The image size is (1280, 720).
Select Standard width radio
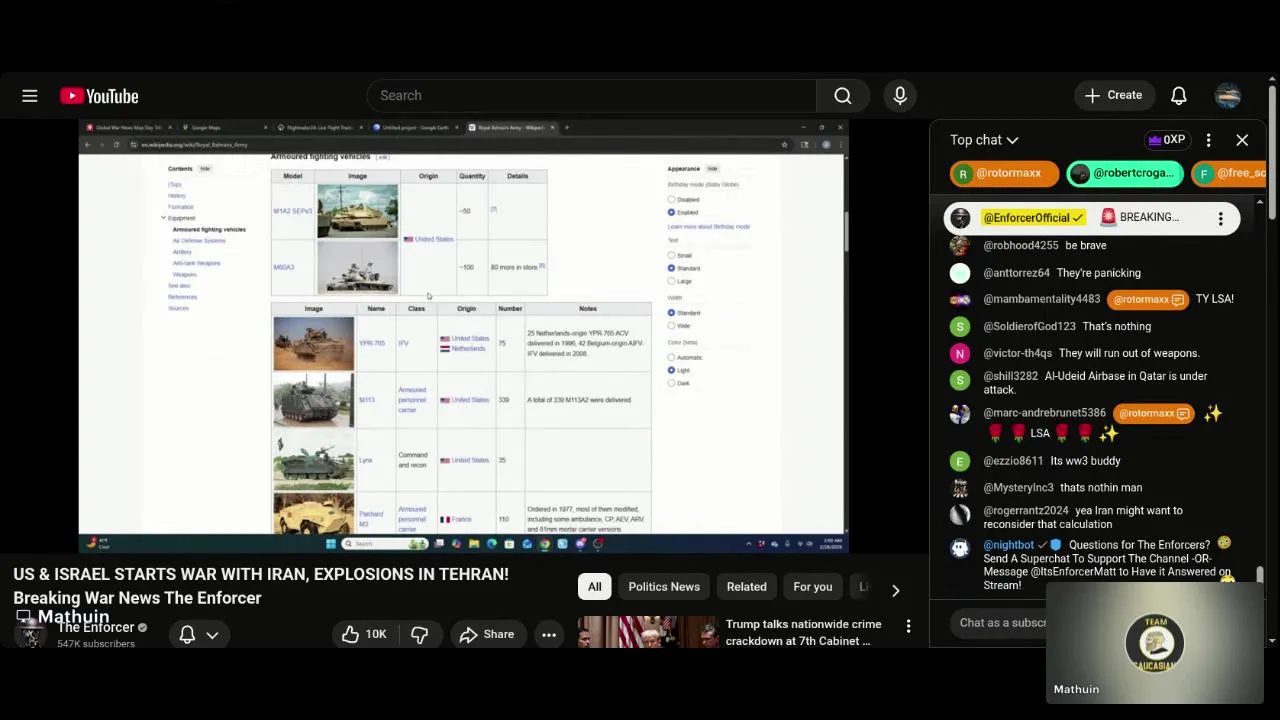coord(671,313)
